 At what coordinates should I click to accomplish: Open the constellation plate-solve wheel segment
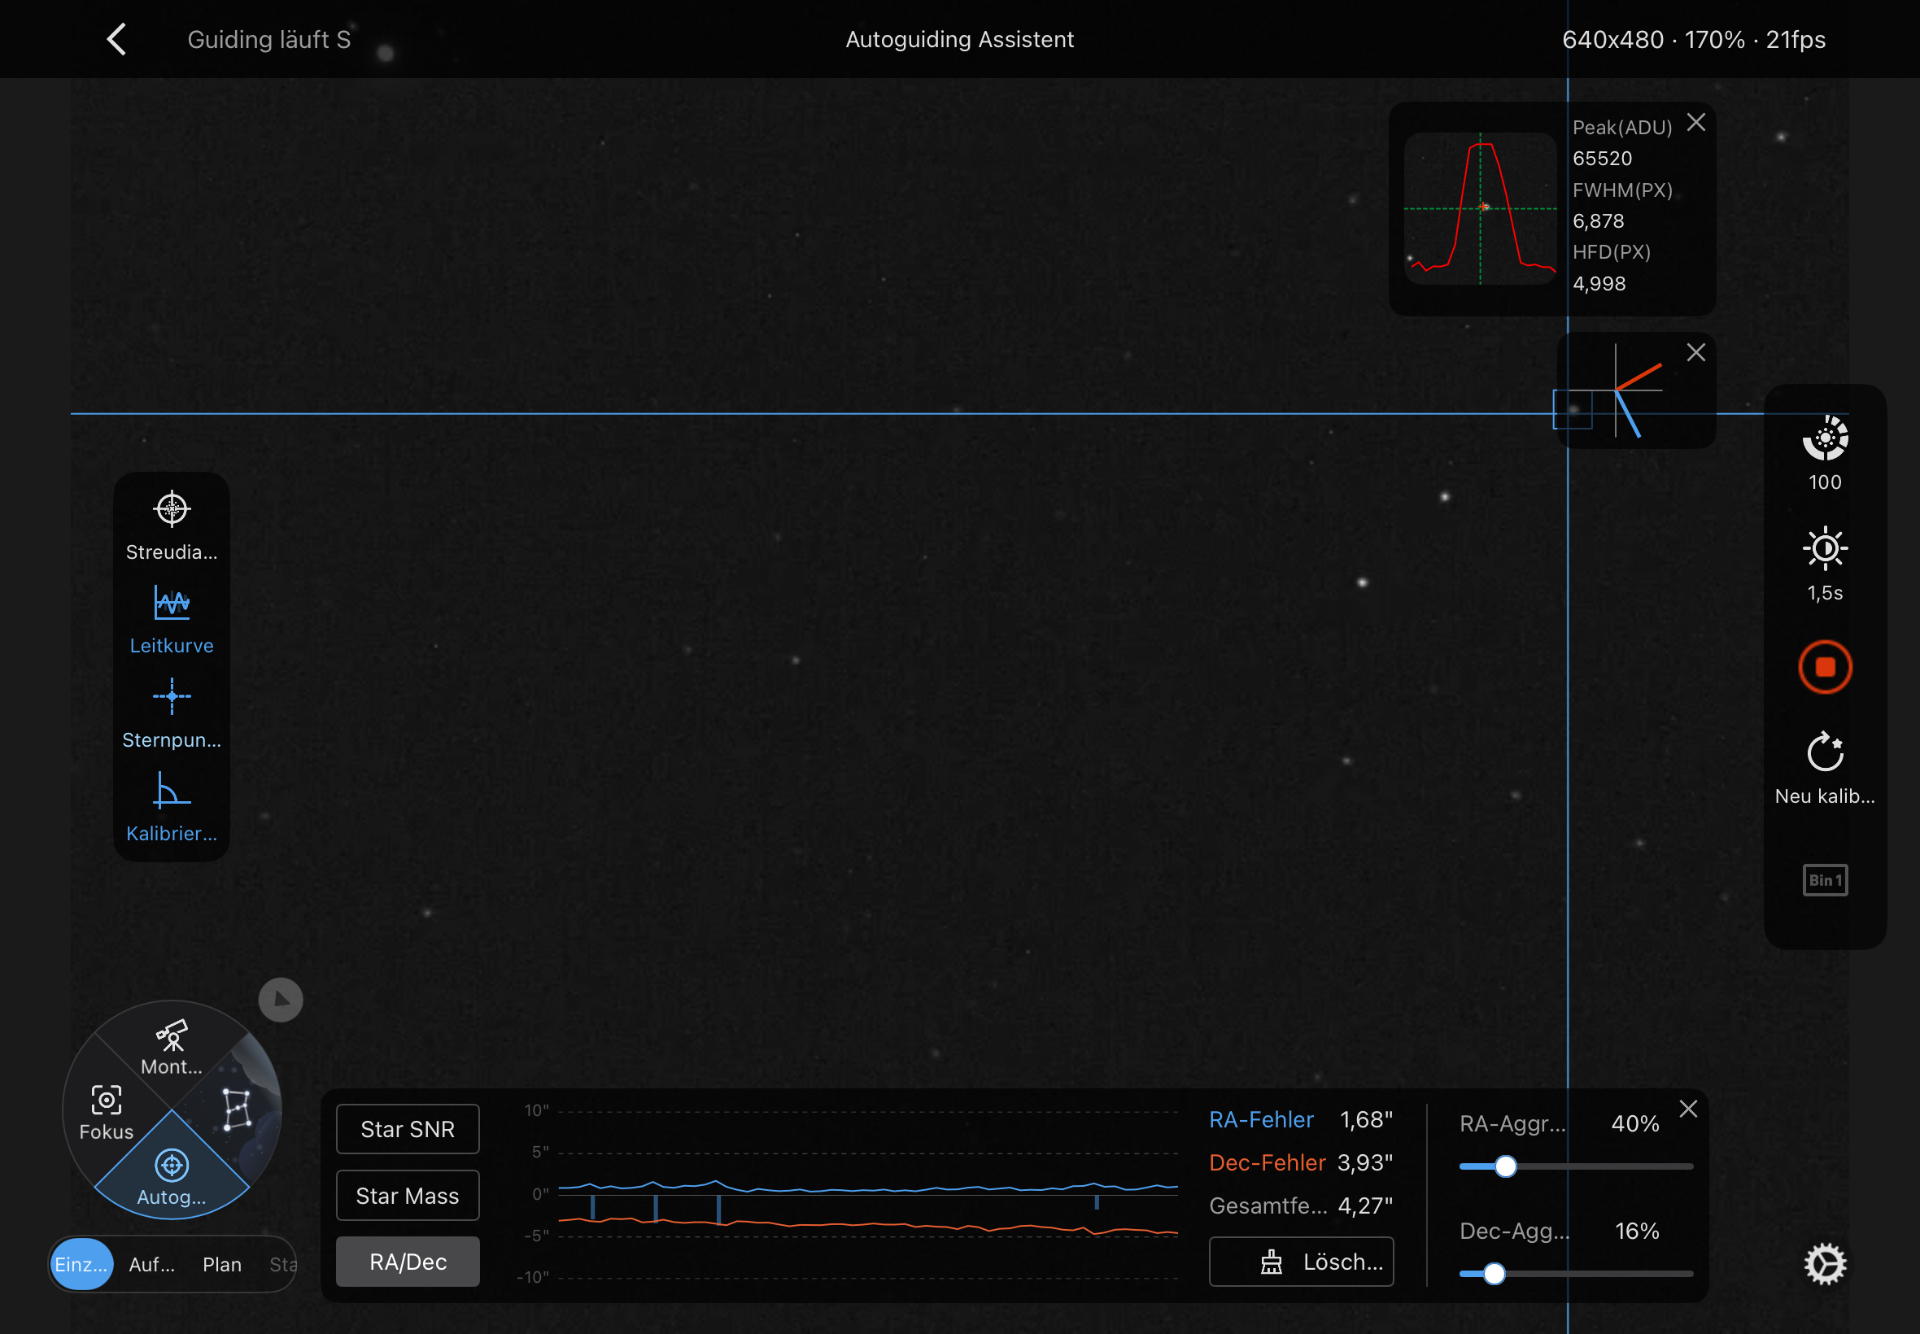click(237, 1109)
